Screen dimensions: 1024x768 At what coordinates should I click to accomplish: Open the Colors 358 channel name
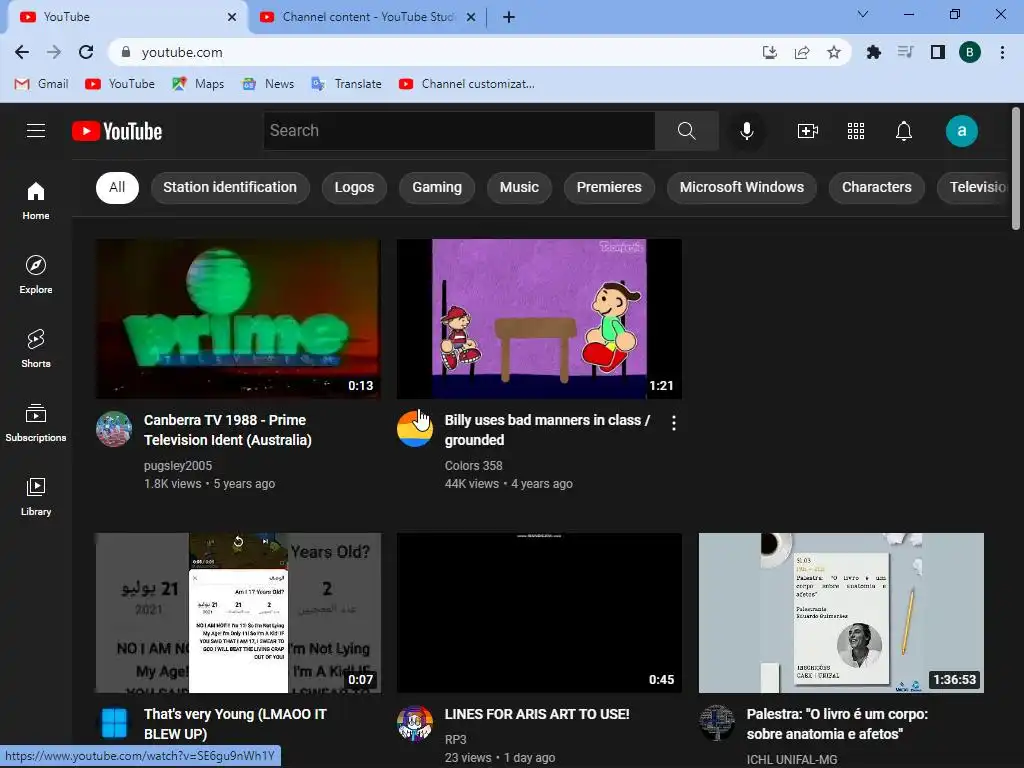click(x=473, y=466)
